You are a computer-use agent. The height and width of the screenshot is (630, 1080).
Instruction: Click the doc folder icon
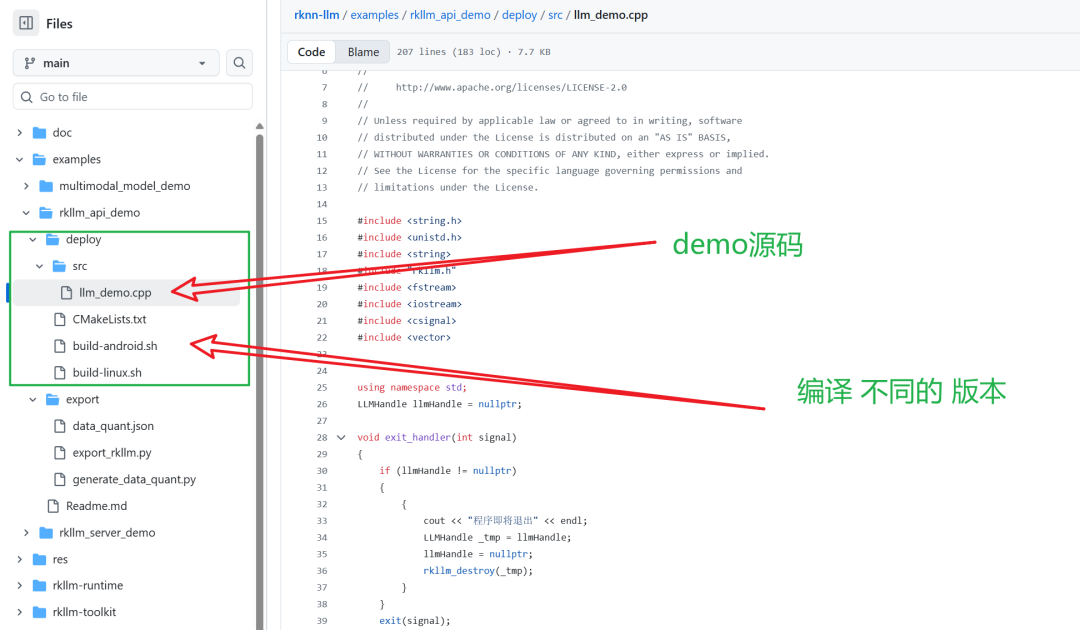tap(40, 132)
